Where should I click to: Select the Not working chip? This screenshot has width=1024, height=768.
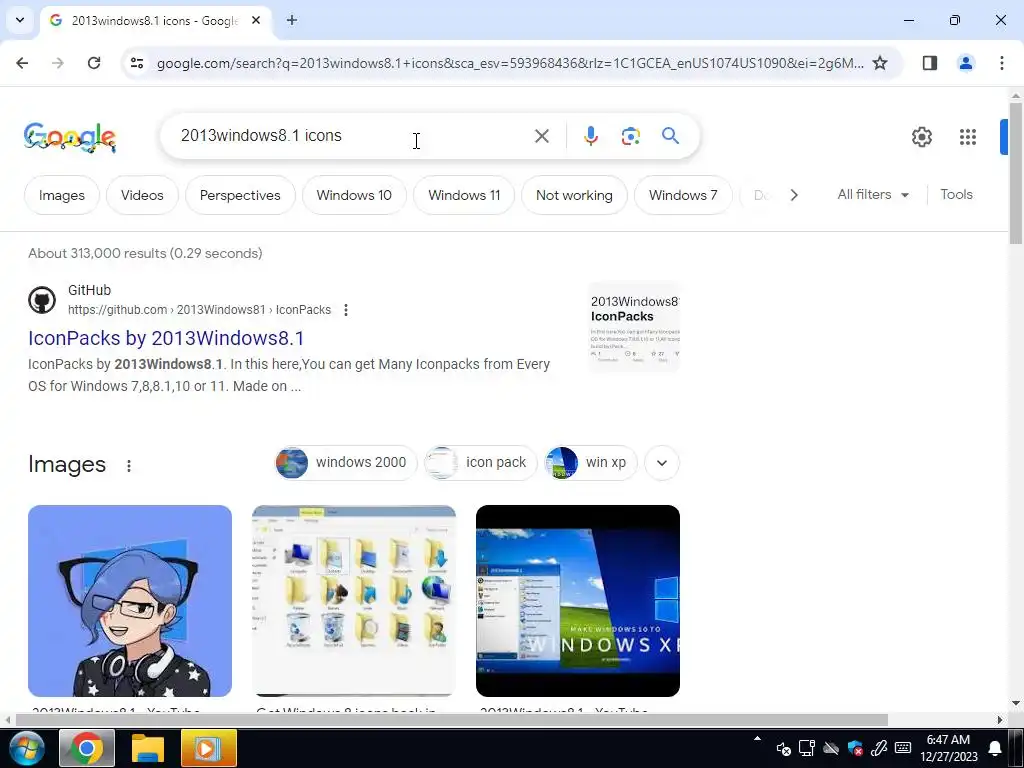pos(574,195)
